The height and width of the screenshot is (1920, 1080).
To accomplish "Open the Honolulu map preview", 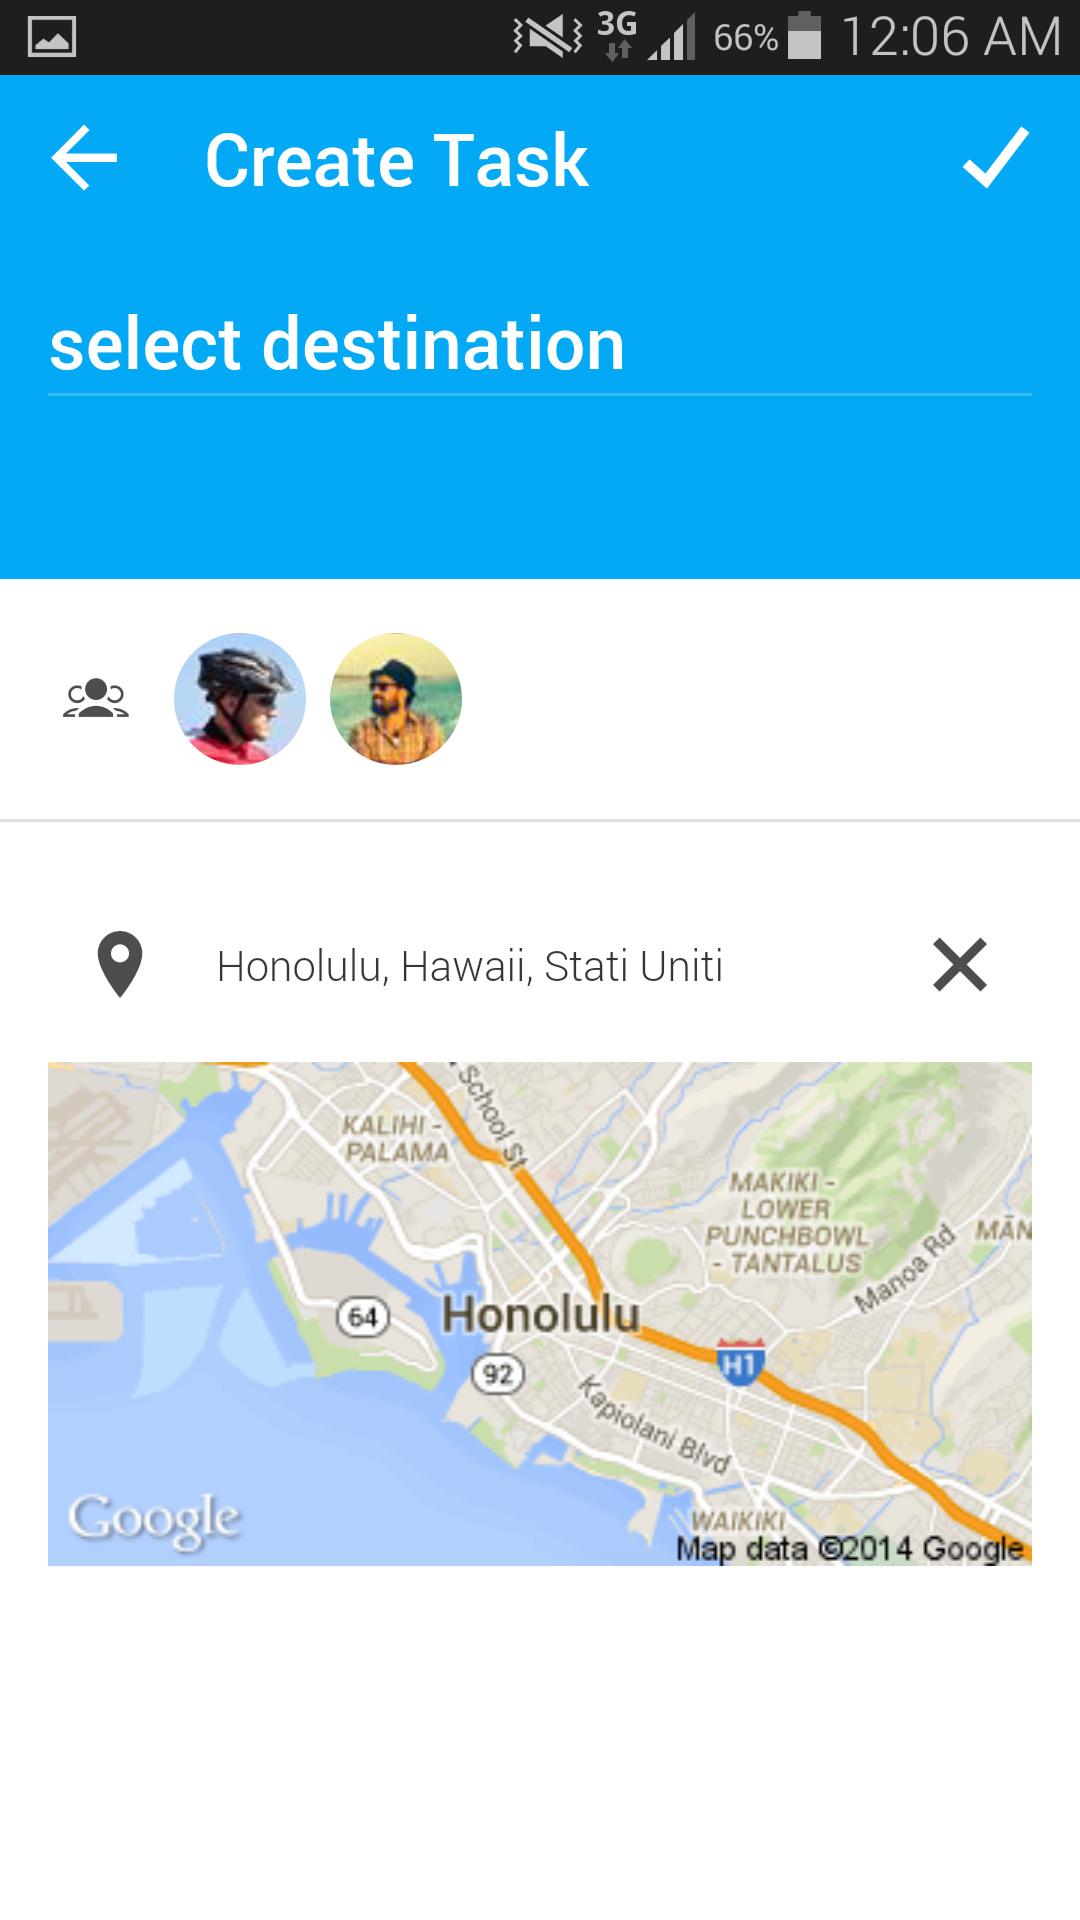I will coord(540,1313).
